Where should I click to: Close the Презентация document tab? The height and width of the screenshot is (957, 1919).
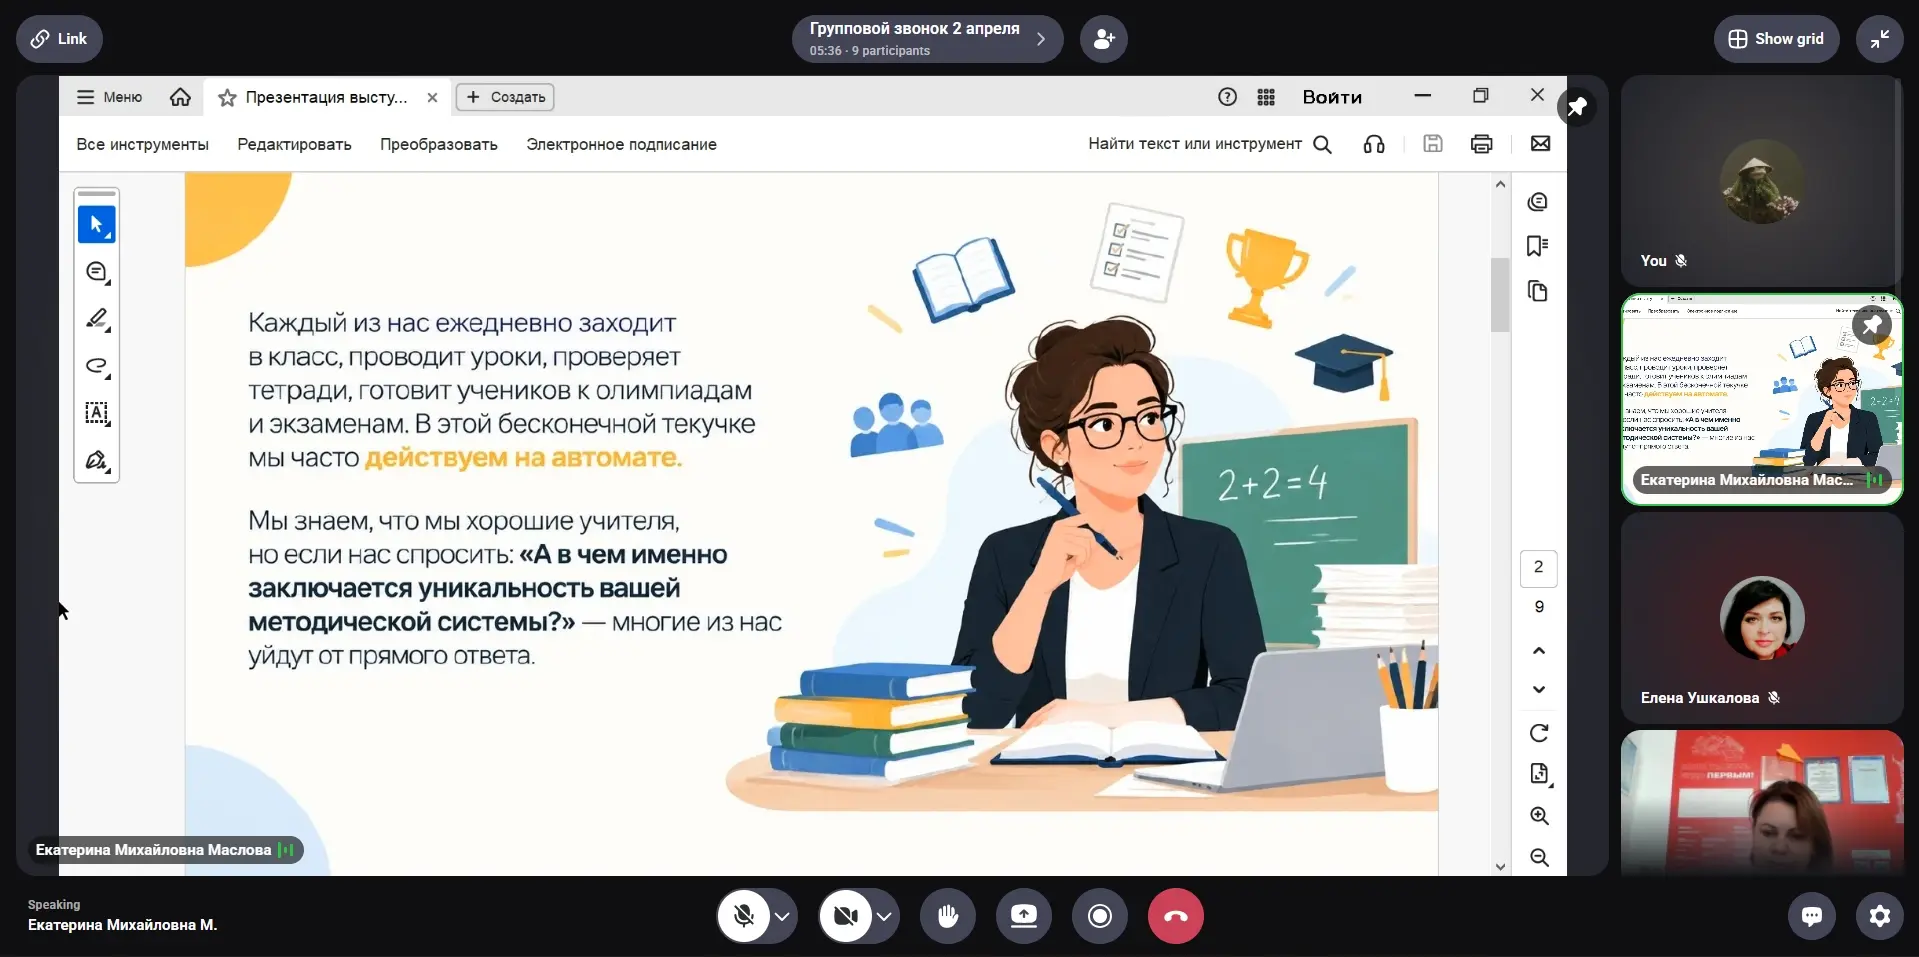pos(432,97)
